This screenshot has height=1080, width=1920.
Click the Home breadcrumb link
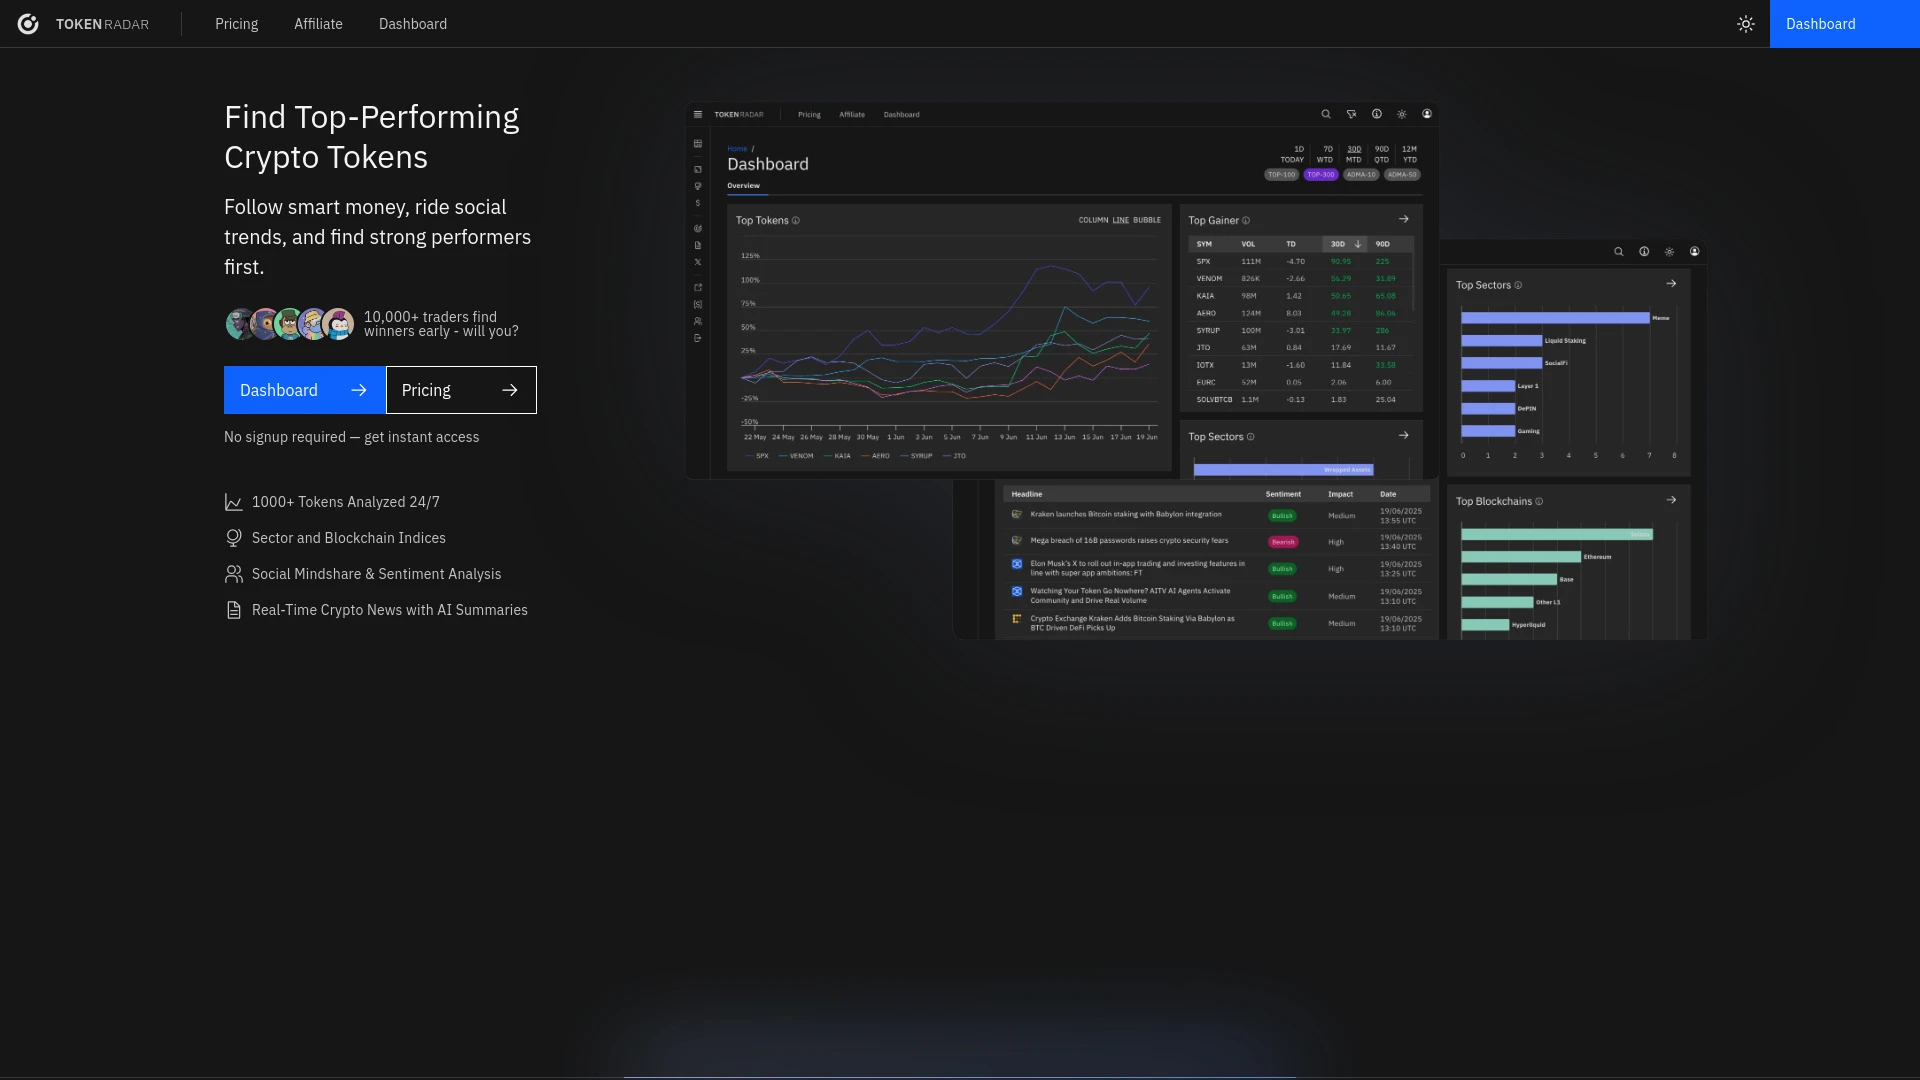coord(737,148)
